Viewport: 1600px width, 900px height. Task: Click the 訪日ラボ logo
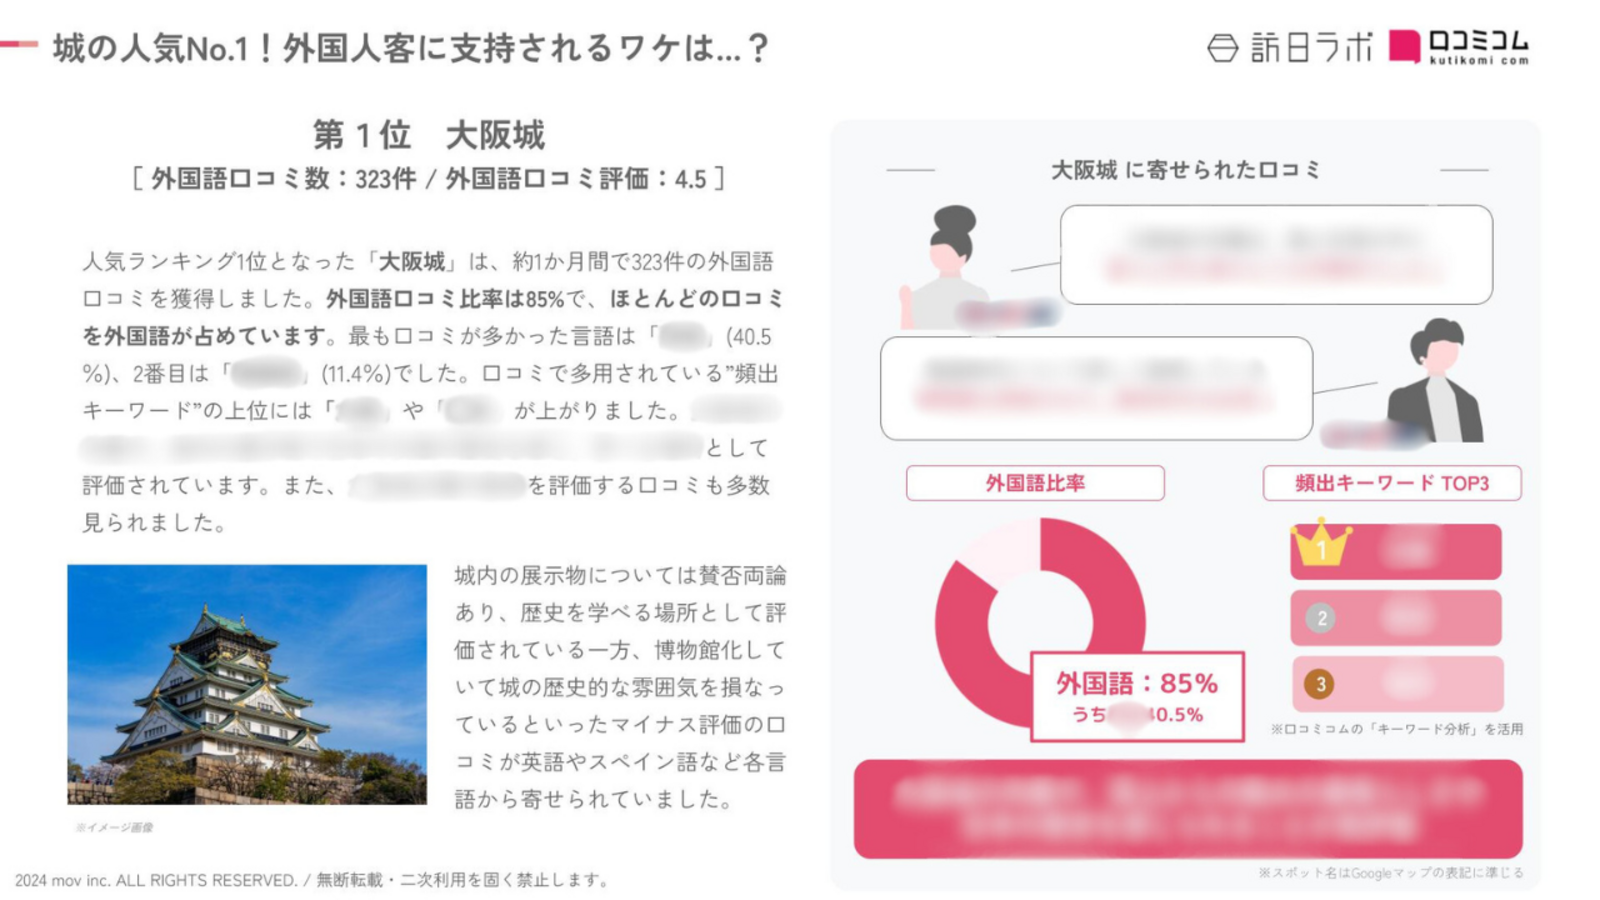[x=1290, y=47]
